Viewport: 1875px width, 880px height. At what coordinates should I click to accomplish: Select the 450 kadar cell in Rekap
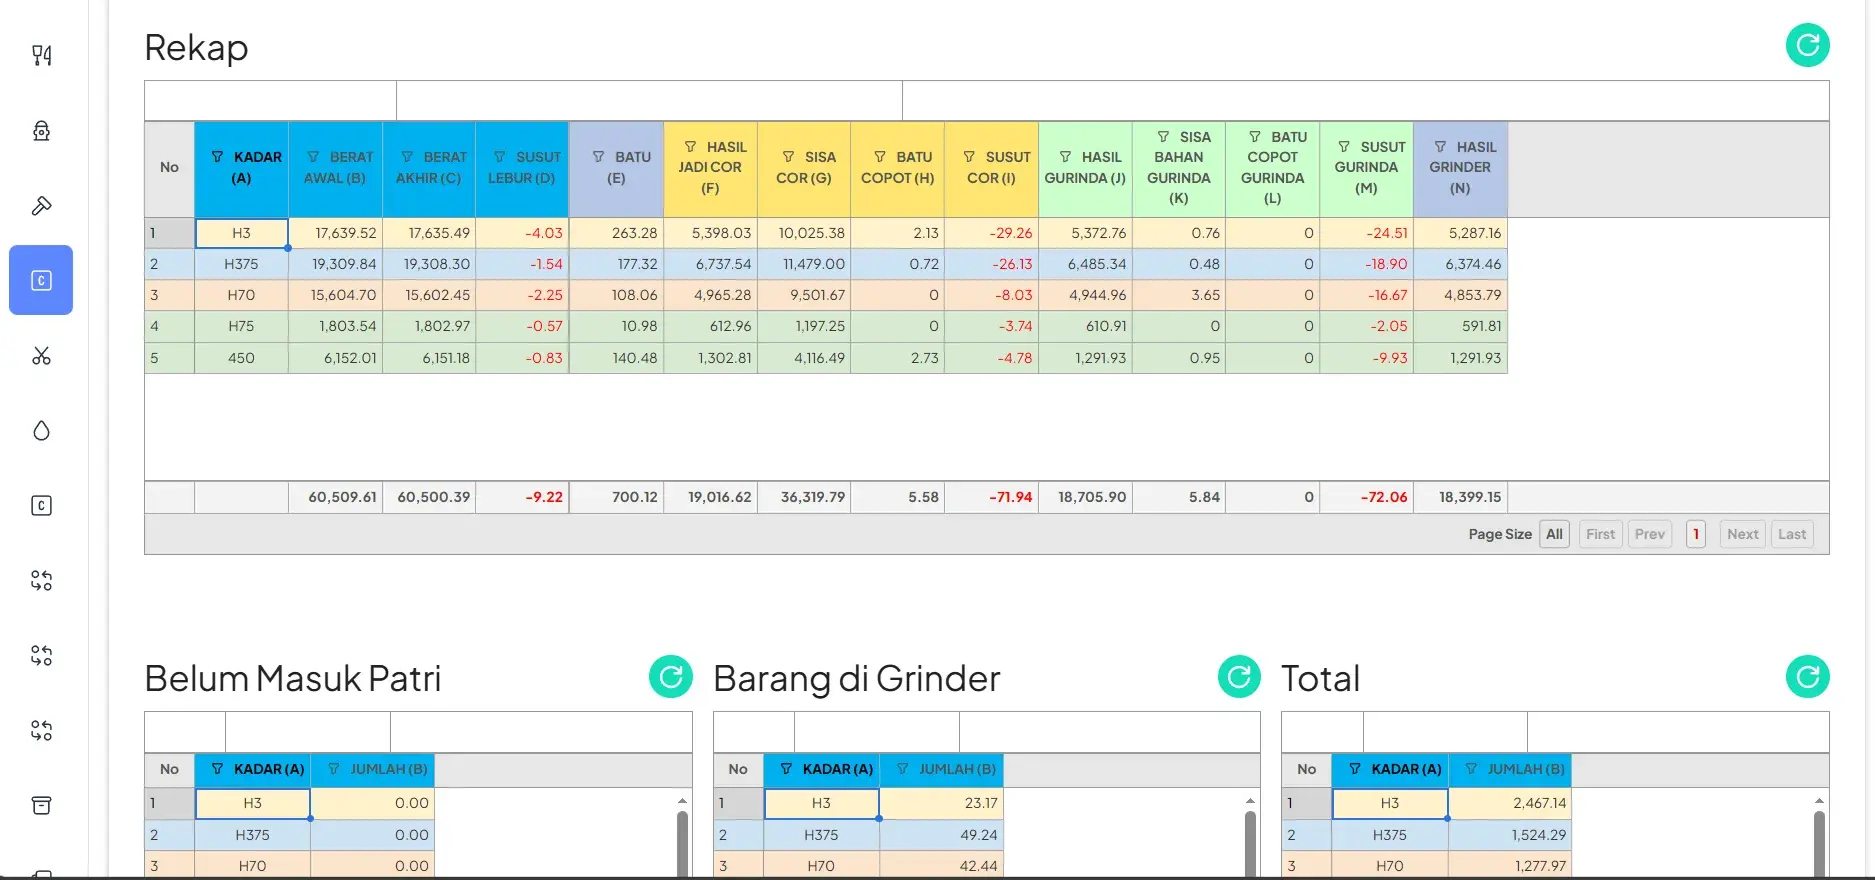pos(241,358)
